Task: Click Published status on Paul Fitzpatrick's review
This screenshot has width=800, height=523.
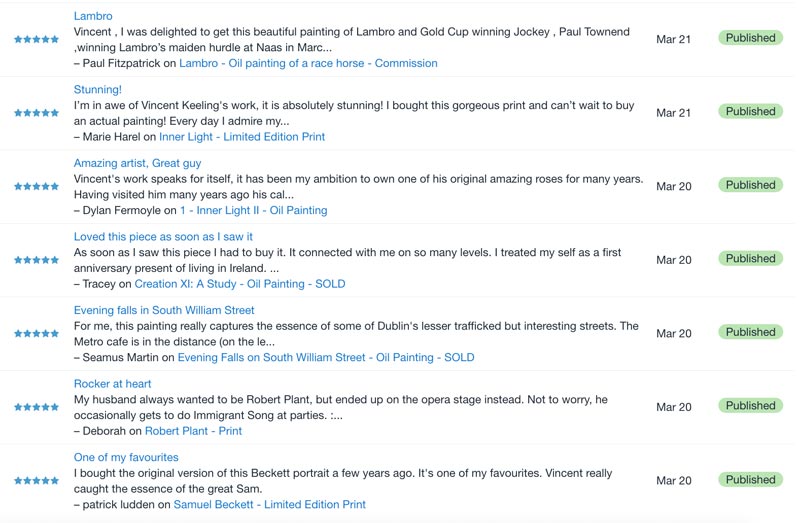Action: tap(750, 38)
